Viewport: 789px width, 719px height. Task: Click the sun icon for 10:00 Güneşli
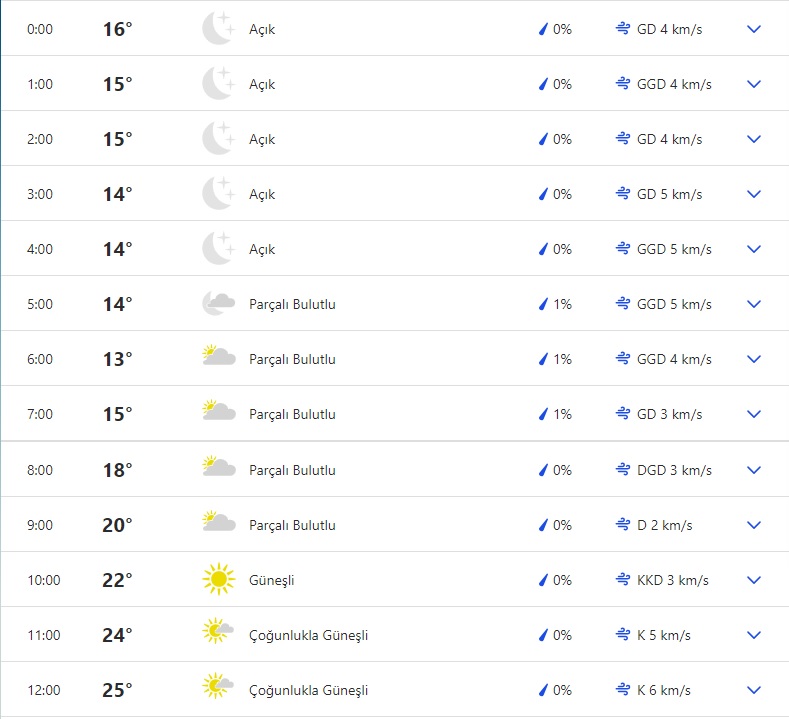tap(218, 580)
